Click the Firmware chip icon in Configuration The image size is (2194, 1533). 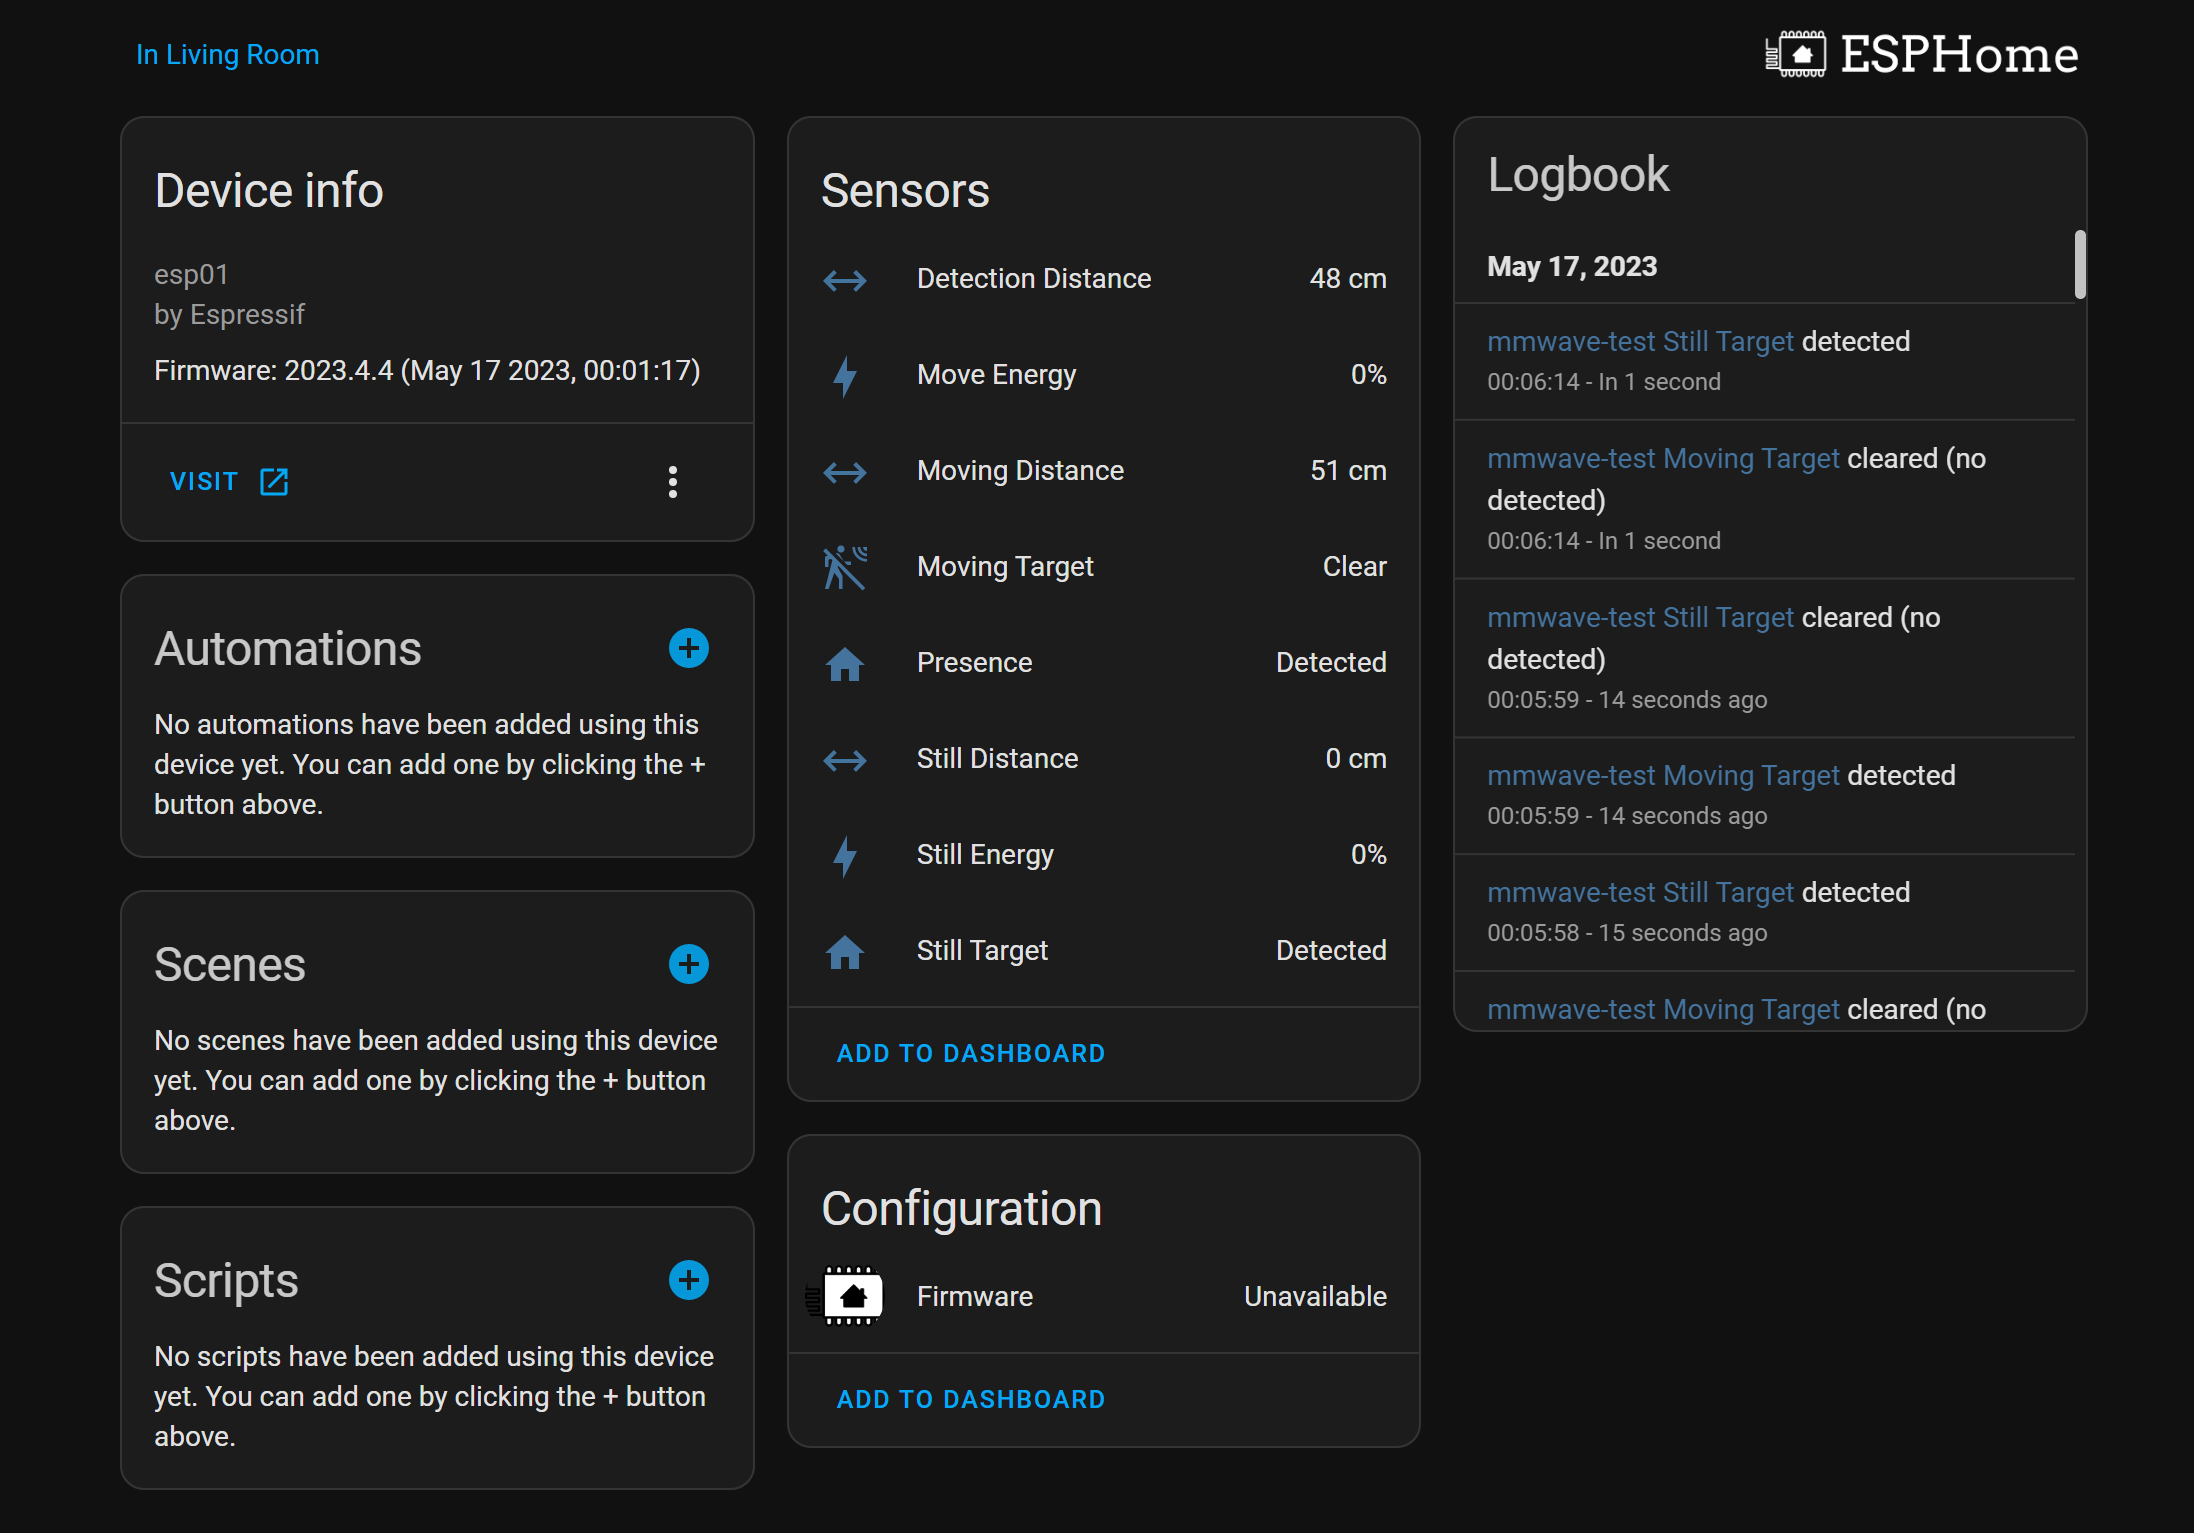click(850, 1296)
